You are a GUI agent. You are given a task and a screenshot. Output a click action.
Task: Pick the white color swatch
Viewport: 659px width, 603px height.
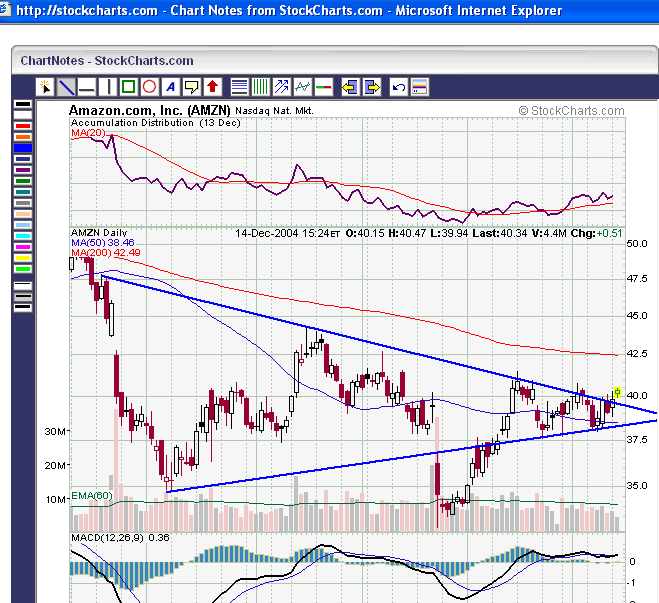pyautogui.click(x=23, y=115)
